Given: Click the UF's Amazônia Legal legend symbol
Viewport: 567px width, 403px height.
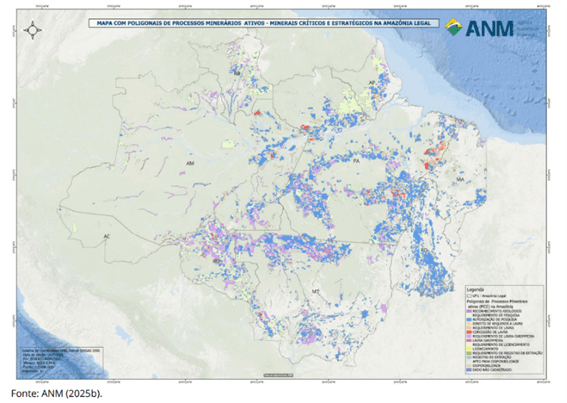Looking at the screenshot, I should pos(469,296).
